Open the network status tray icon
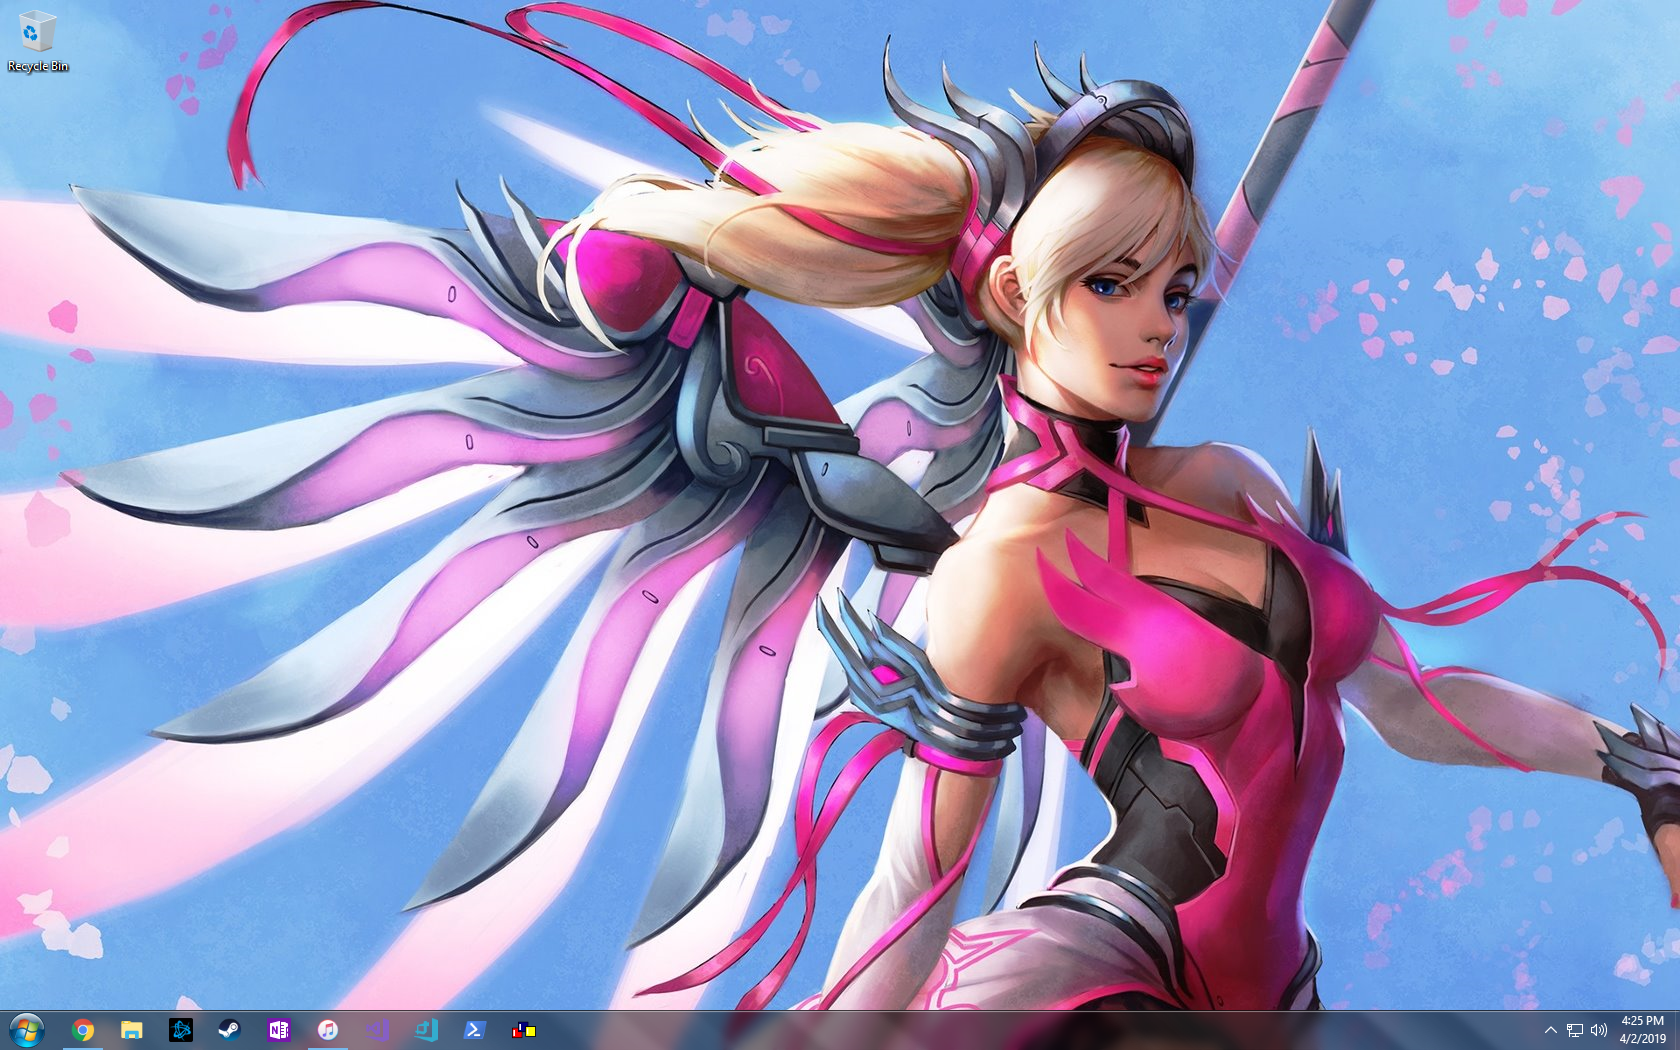This screenshot has width=1680, height=1050. point(1575,1030)
